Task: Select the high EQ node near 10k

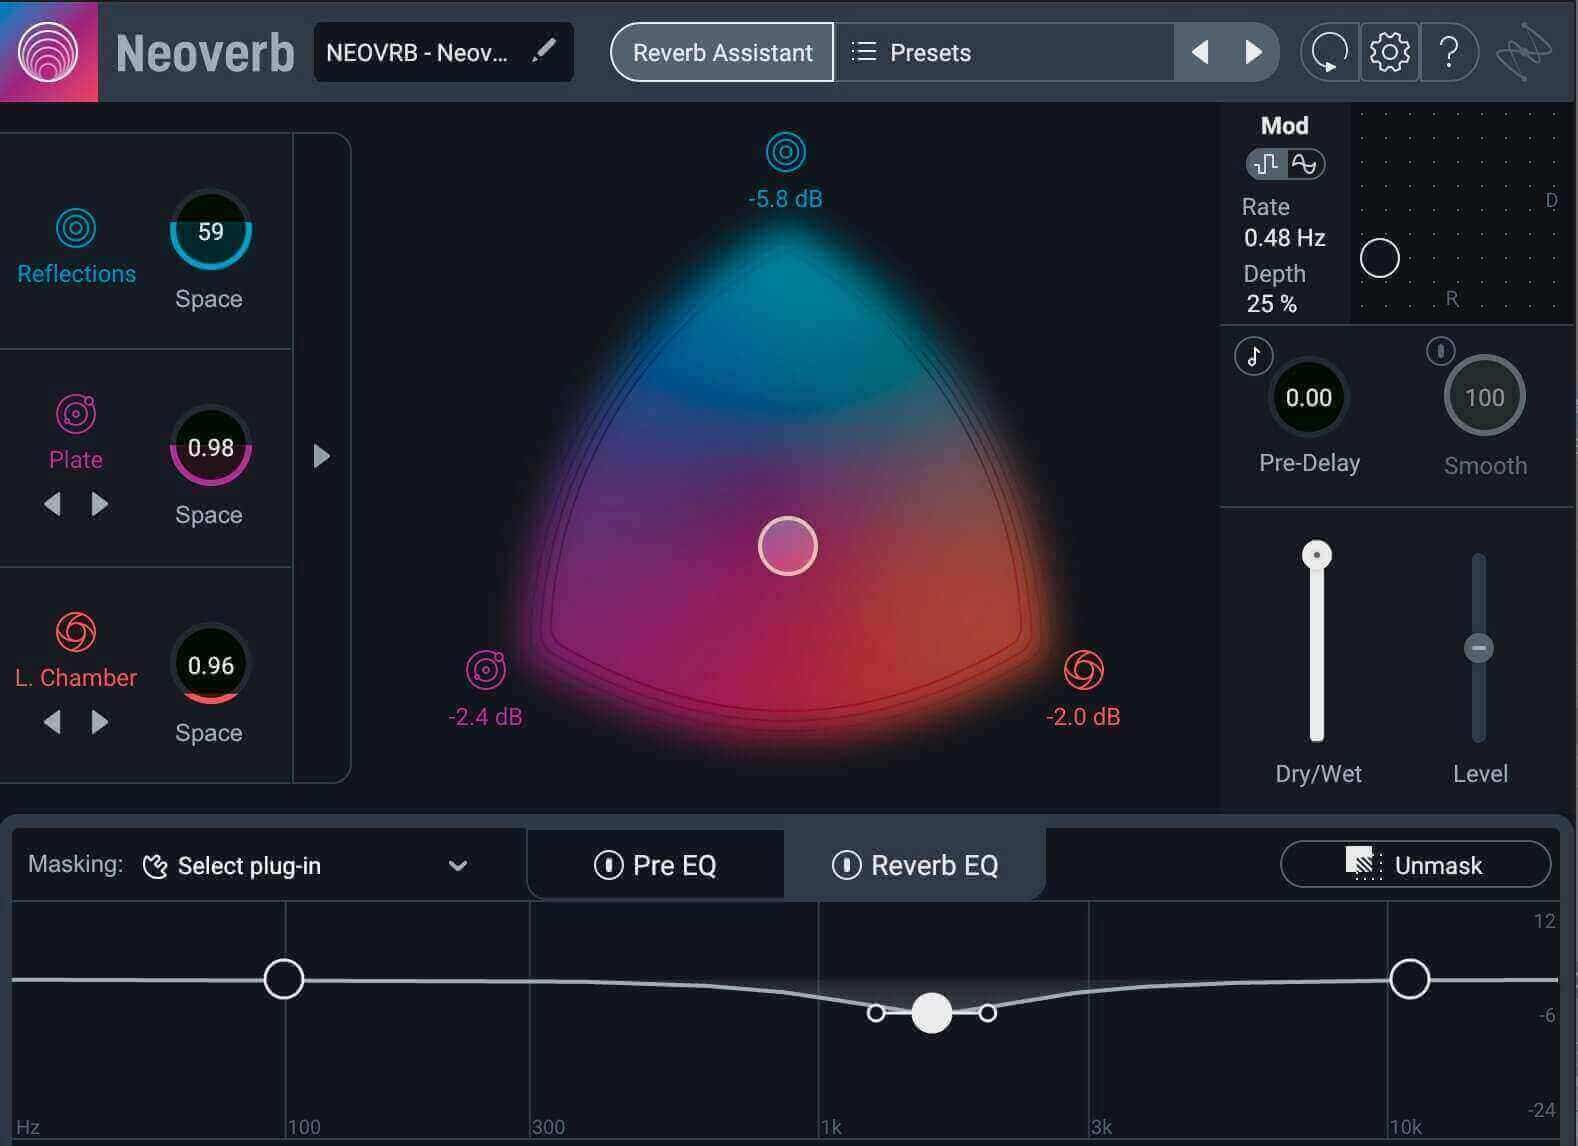Action: point(1410,979)
